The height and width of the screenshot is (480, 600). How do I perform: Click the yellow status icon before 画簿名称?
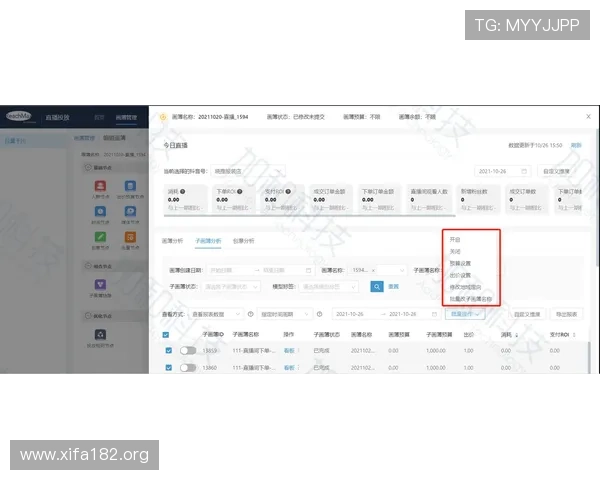163,117
